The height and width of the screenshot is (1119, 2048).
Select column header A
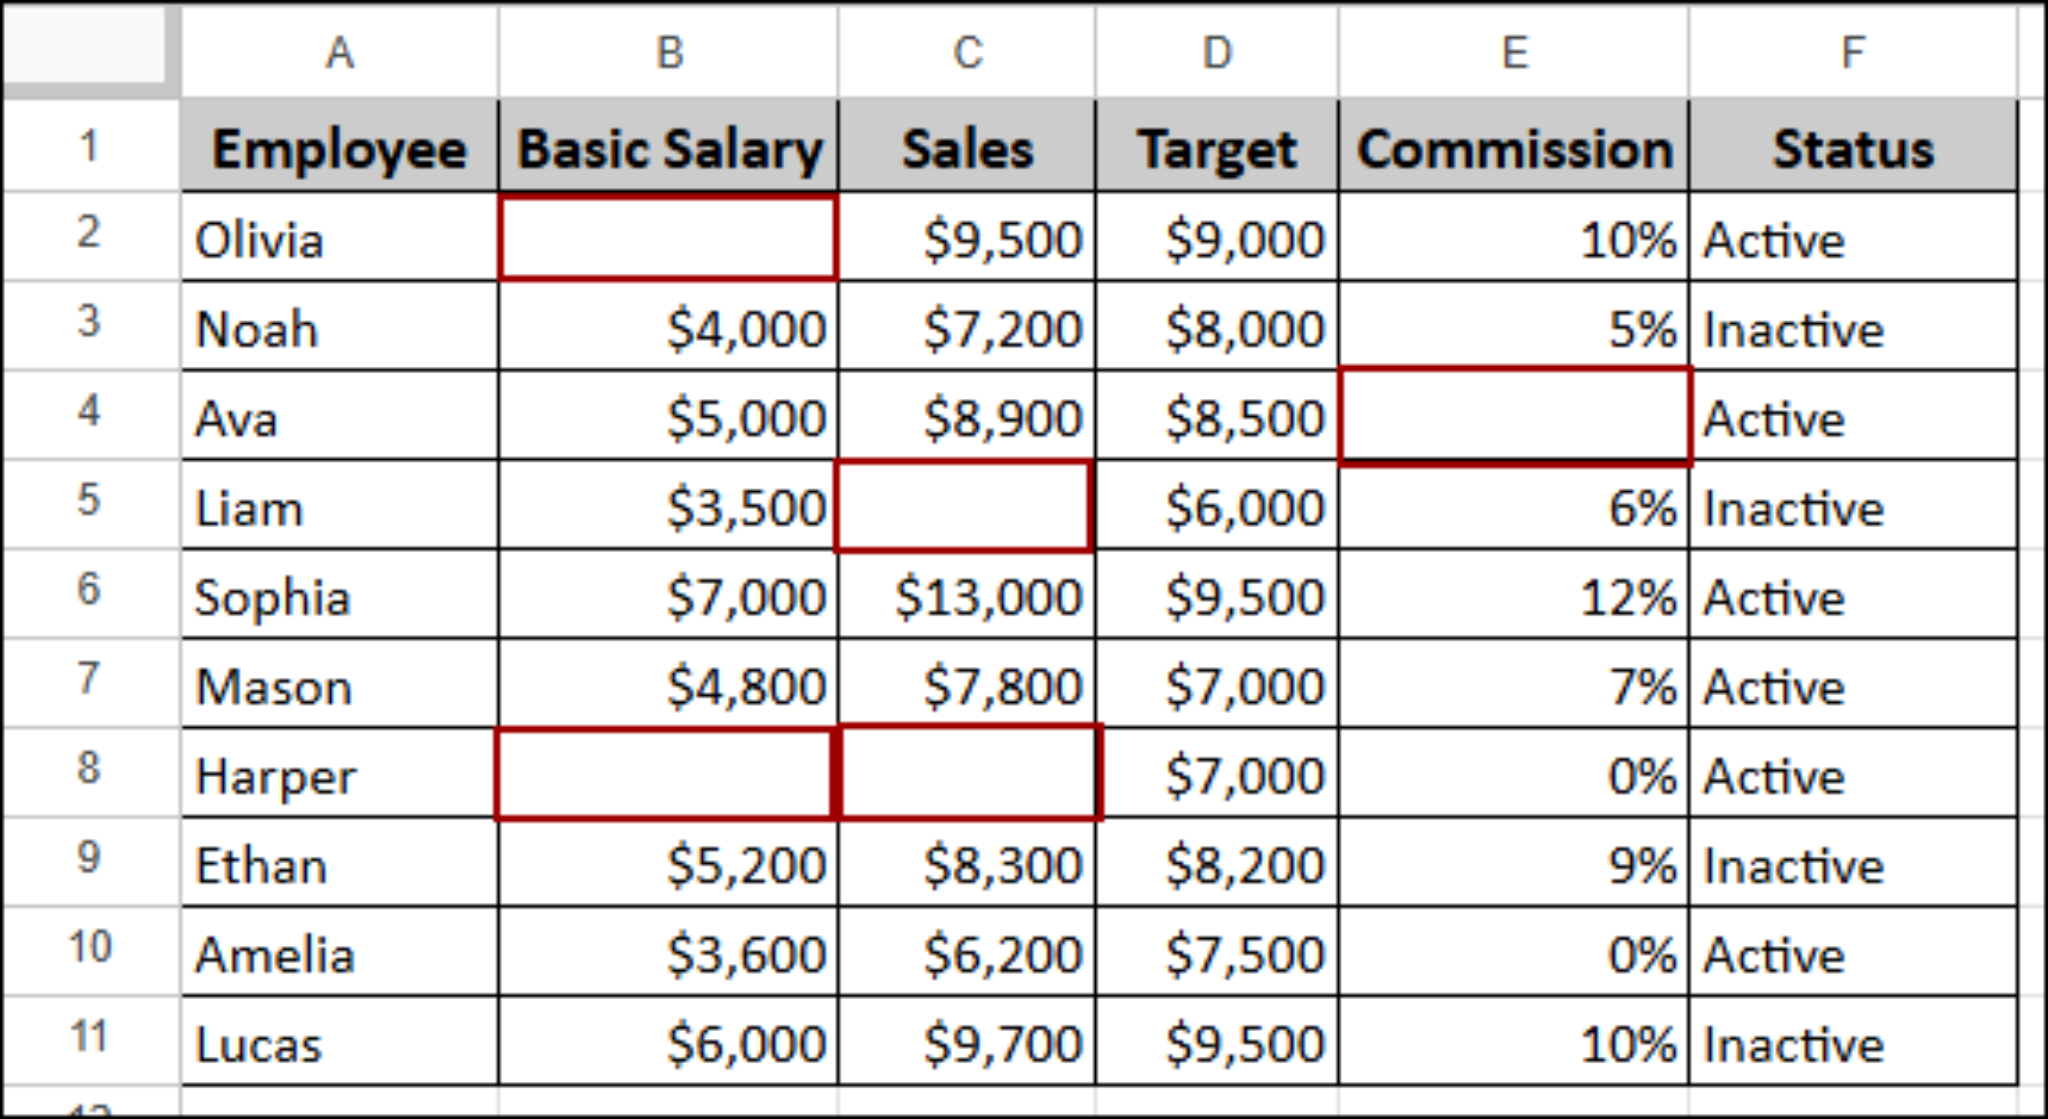[340, 52]
